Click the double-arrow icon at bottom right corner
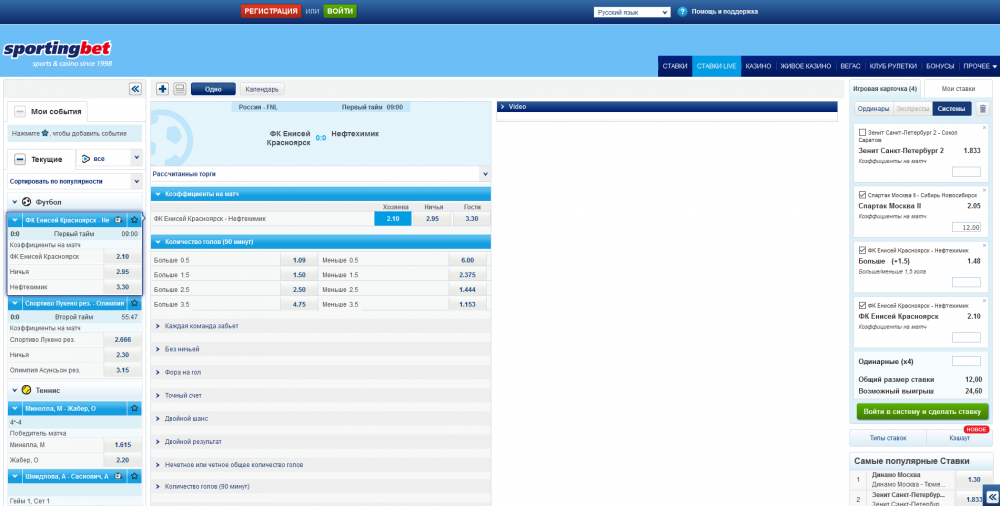The width and height of the screenshot is (1000, 506). [992, 497]
